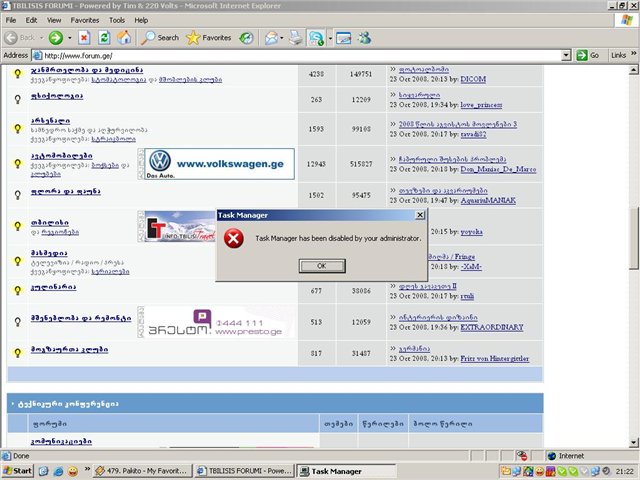Click the system tray clock 21:22
Image resolution: width=640 pixels, height=480 pixels.
click(624, 471)
